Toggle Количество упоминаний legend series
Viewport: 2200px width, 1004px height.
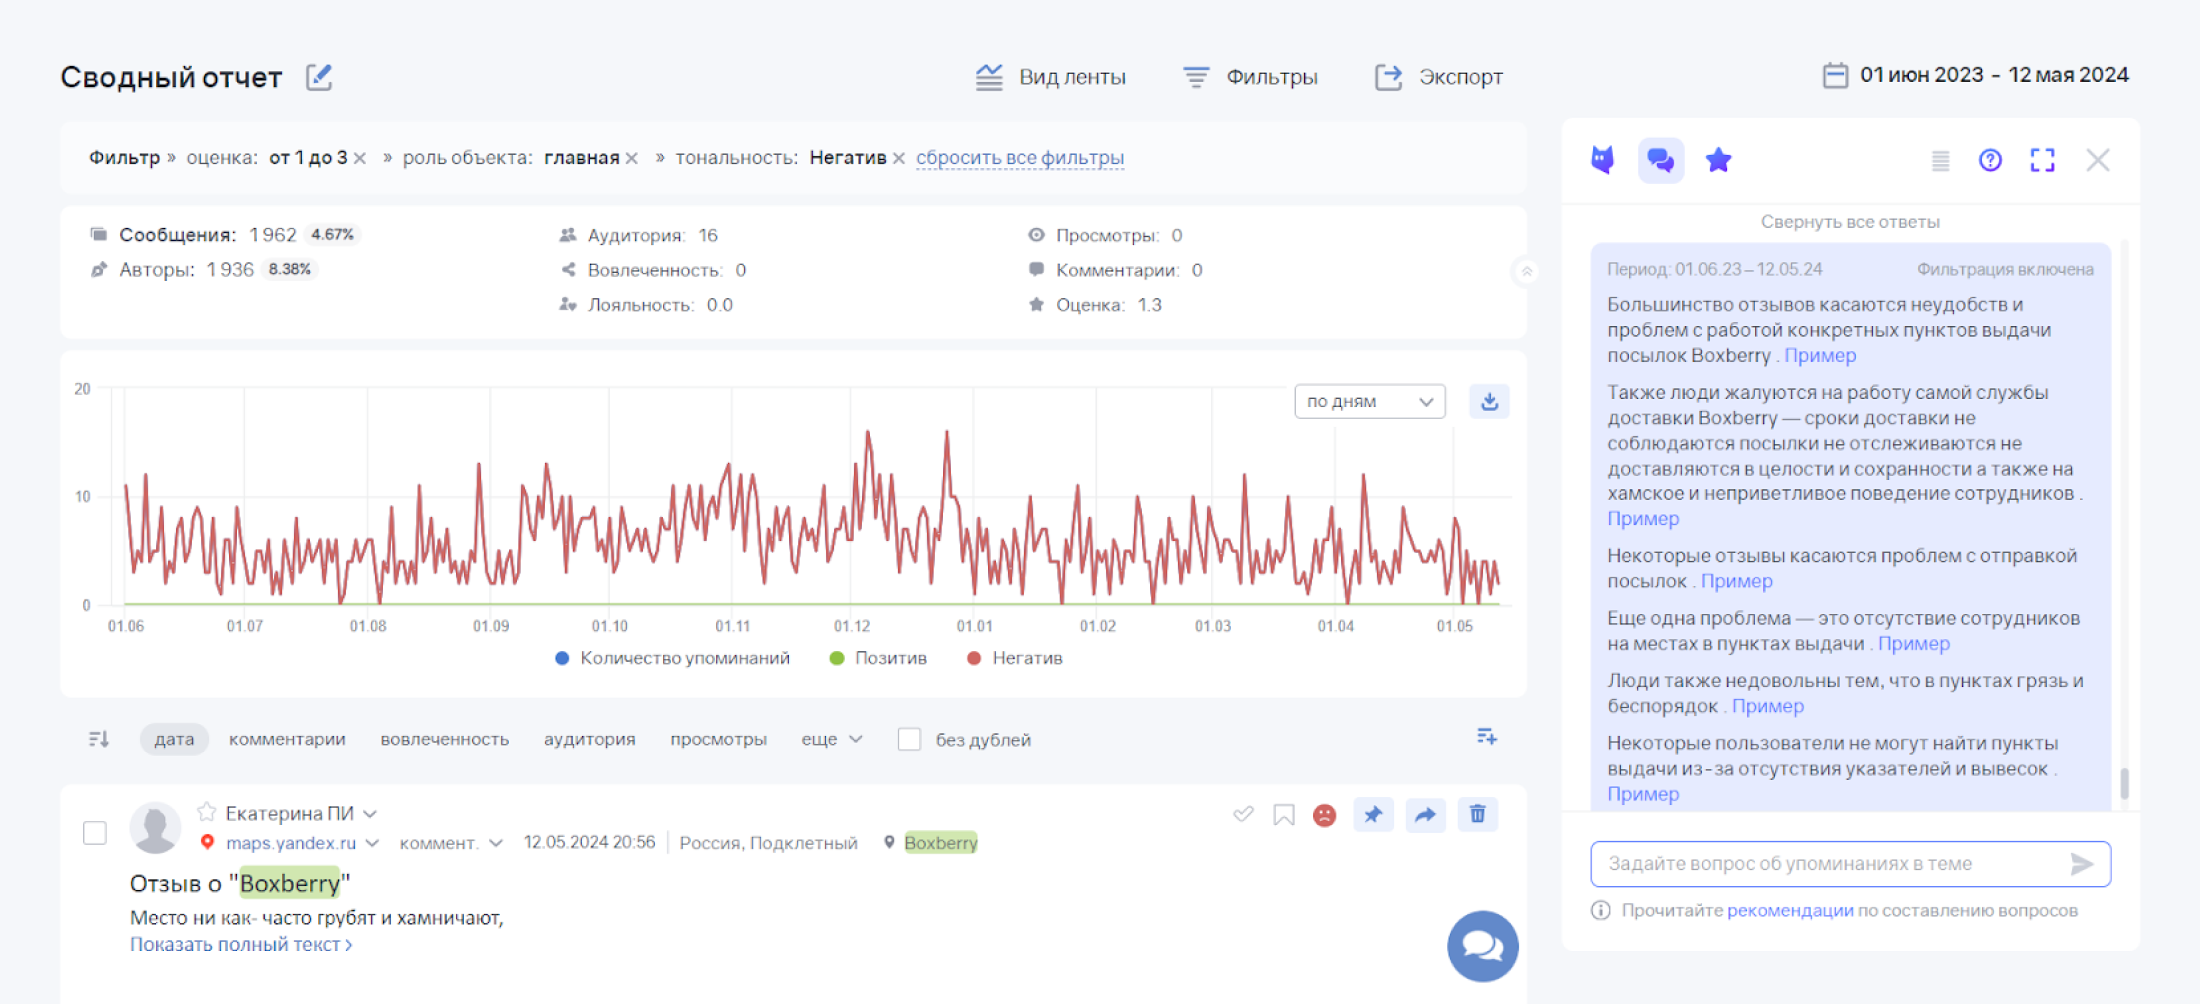672,658
